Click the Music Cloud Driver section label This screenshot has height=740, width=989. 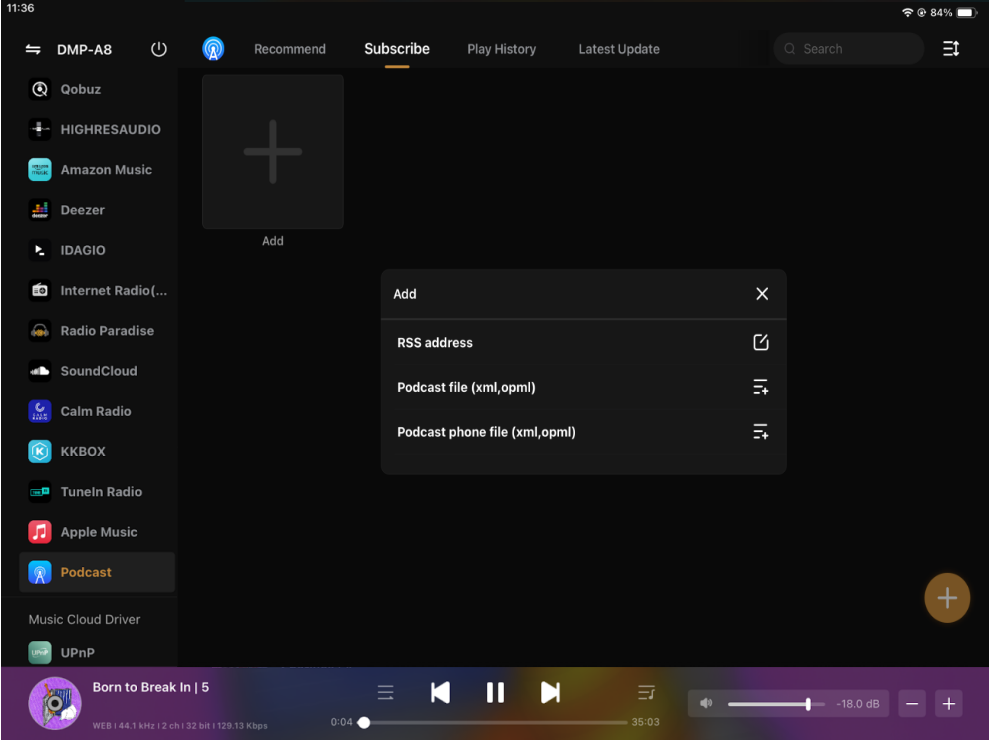[85, 620]
